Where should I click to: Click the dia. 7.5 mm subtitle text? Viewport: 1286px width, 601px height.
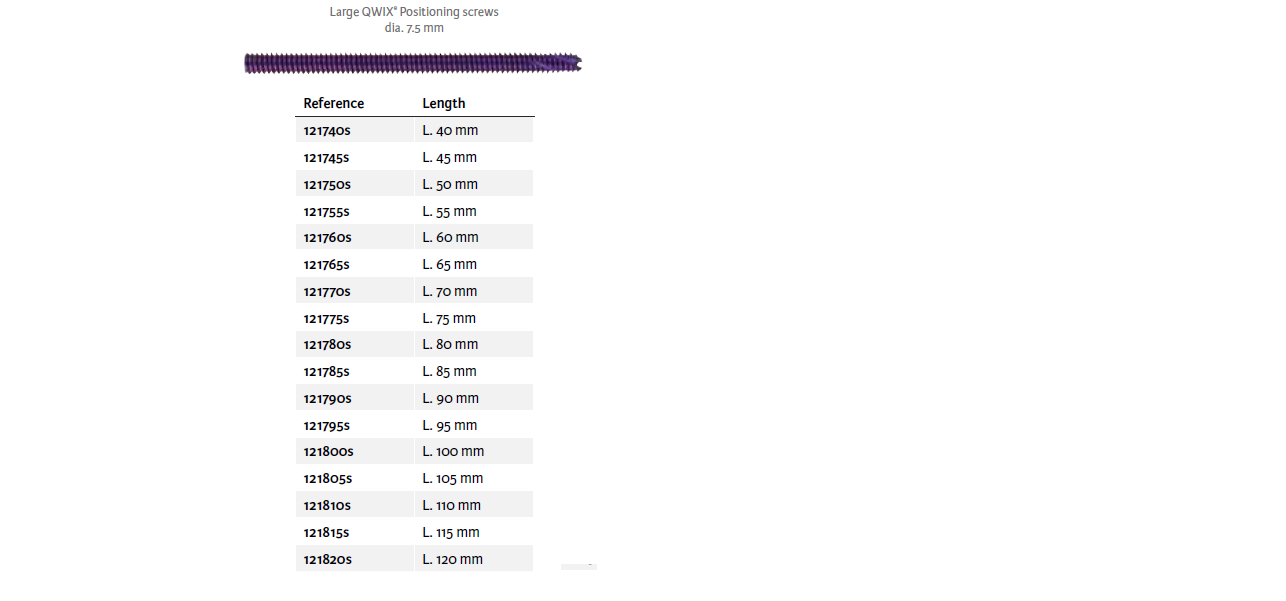(414, 28)
